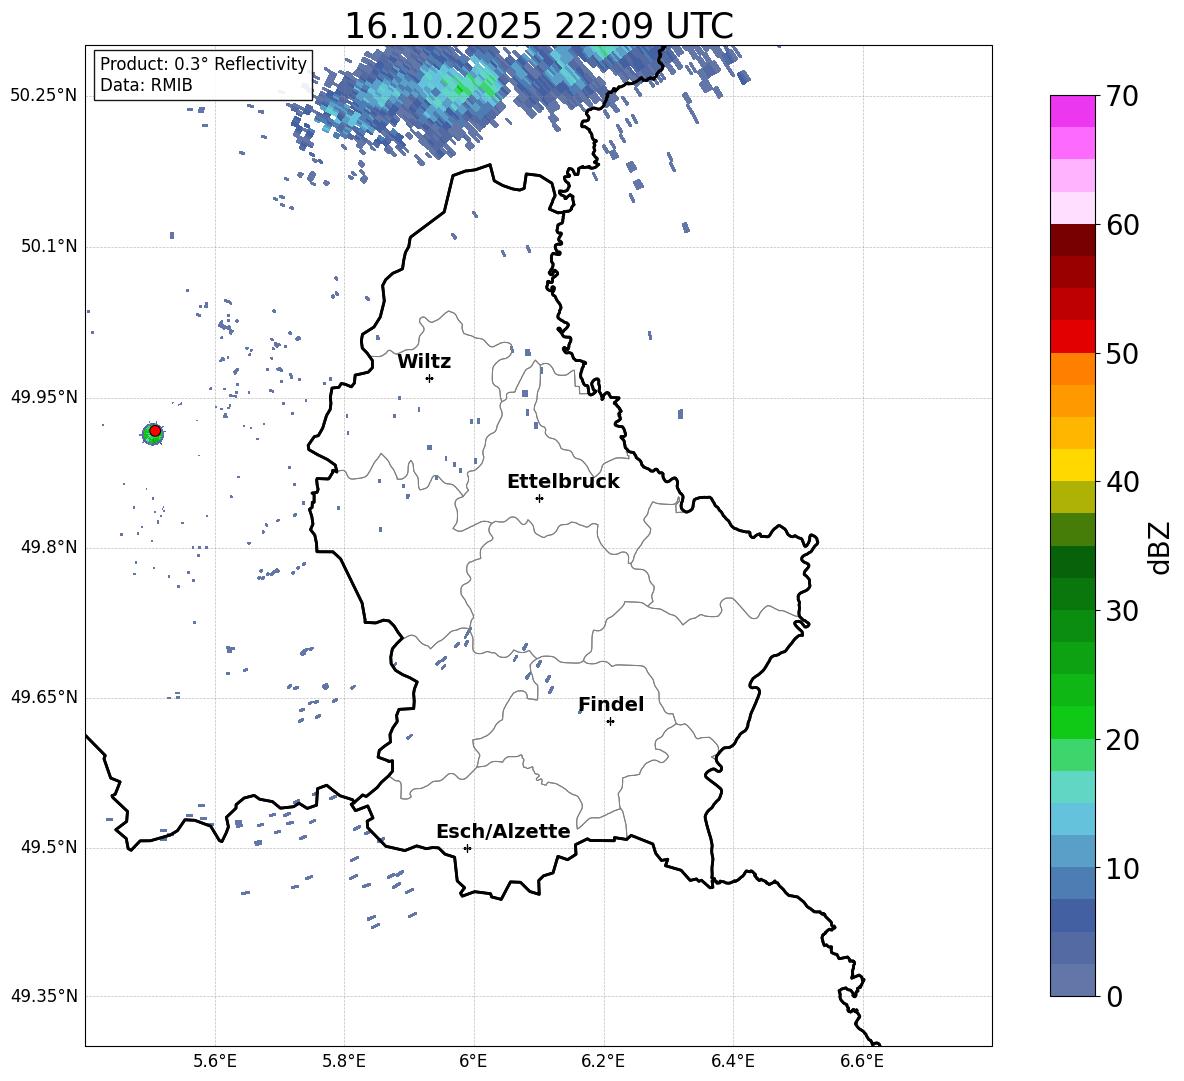
Task: Select the Findel station label
Action: 611,704
